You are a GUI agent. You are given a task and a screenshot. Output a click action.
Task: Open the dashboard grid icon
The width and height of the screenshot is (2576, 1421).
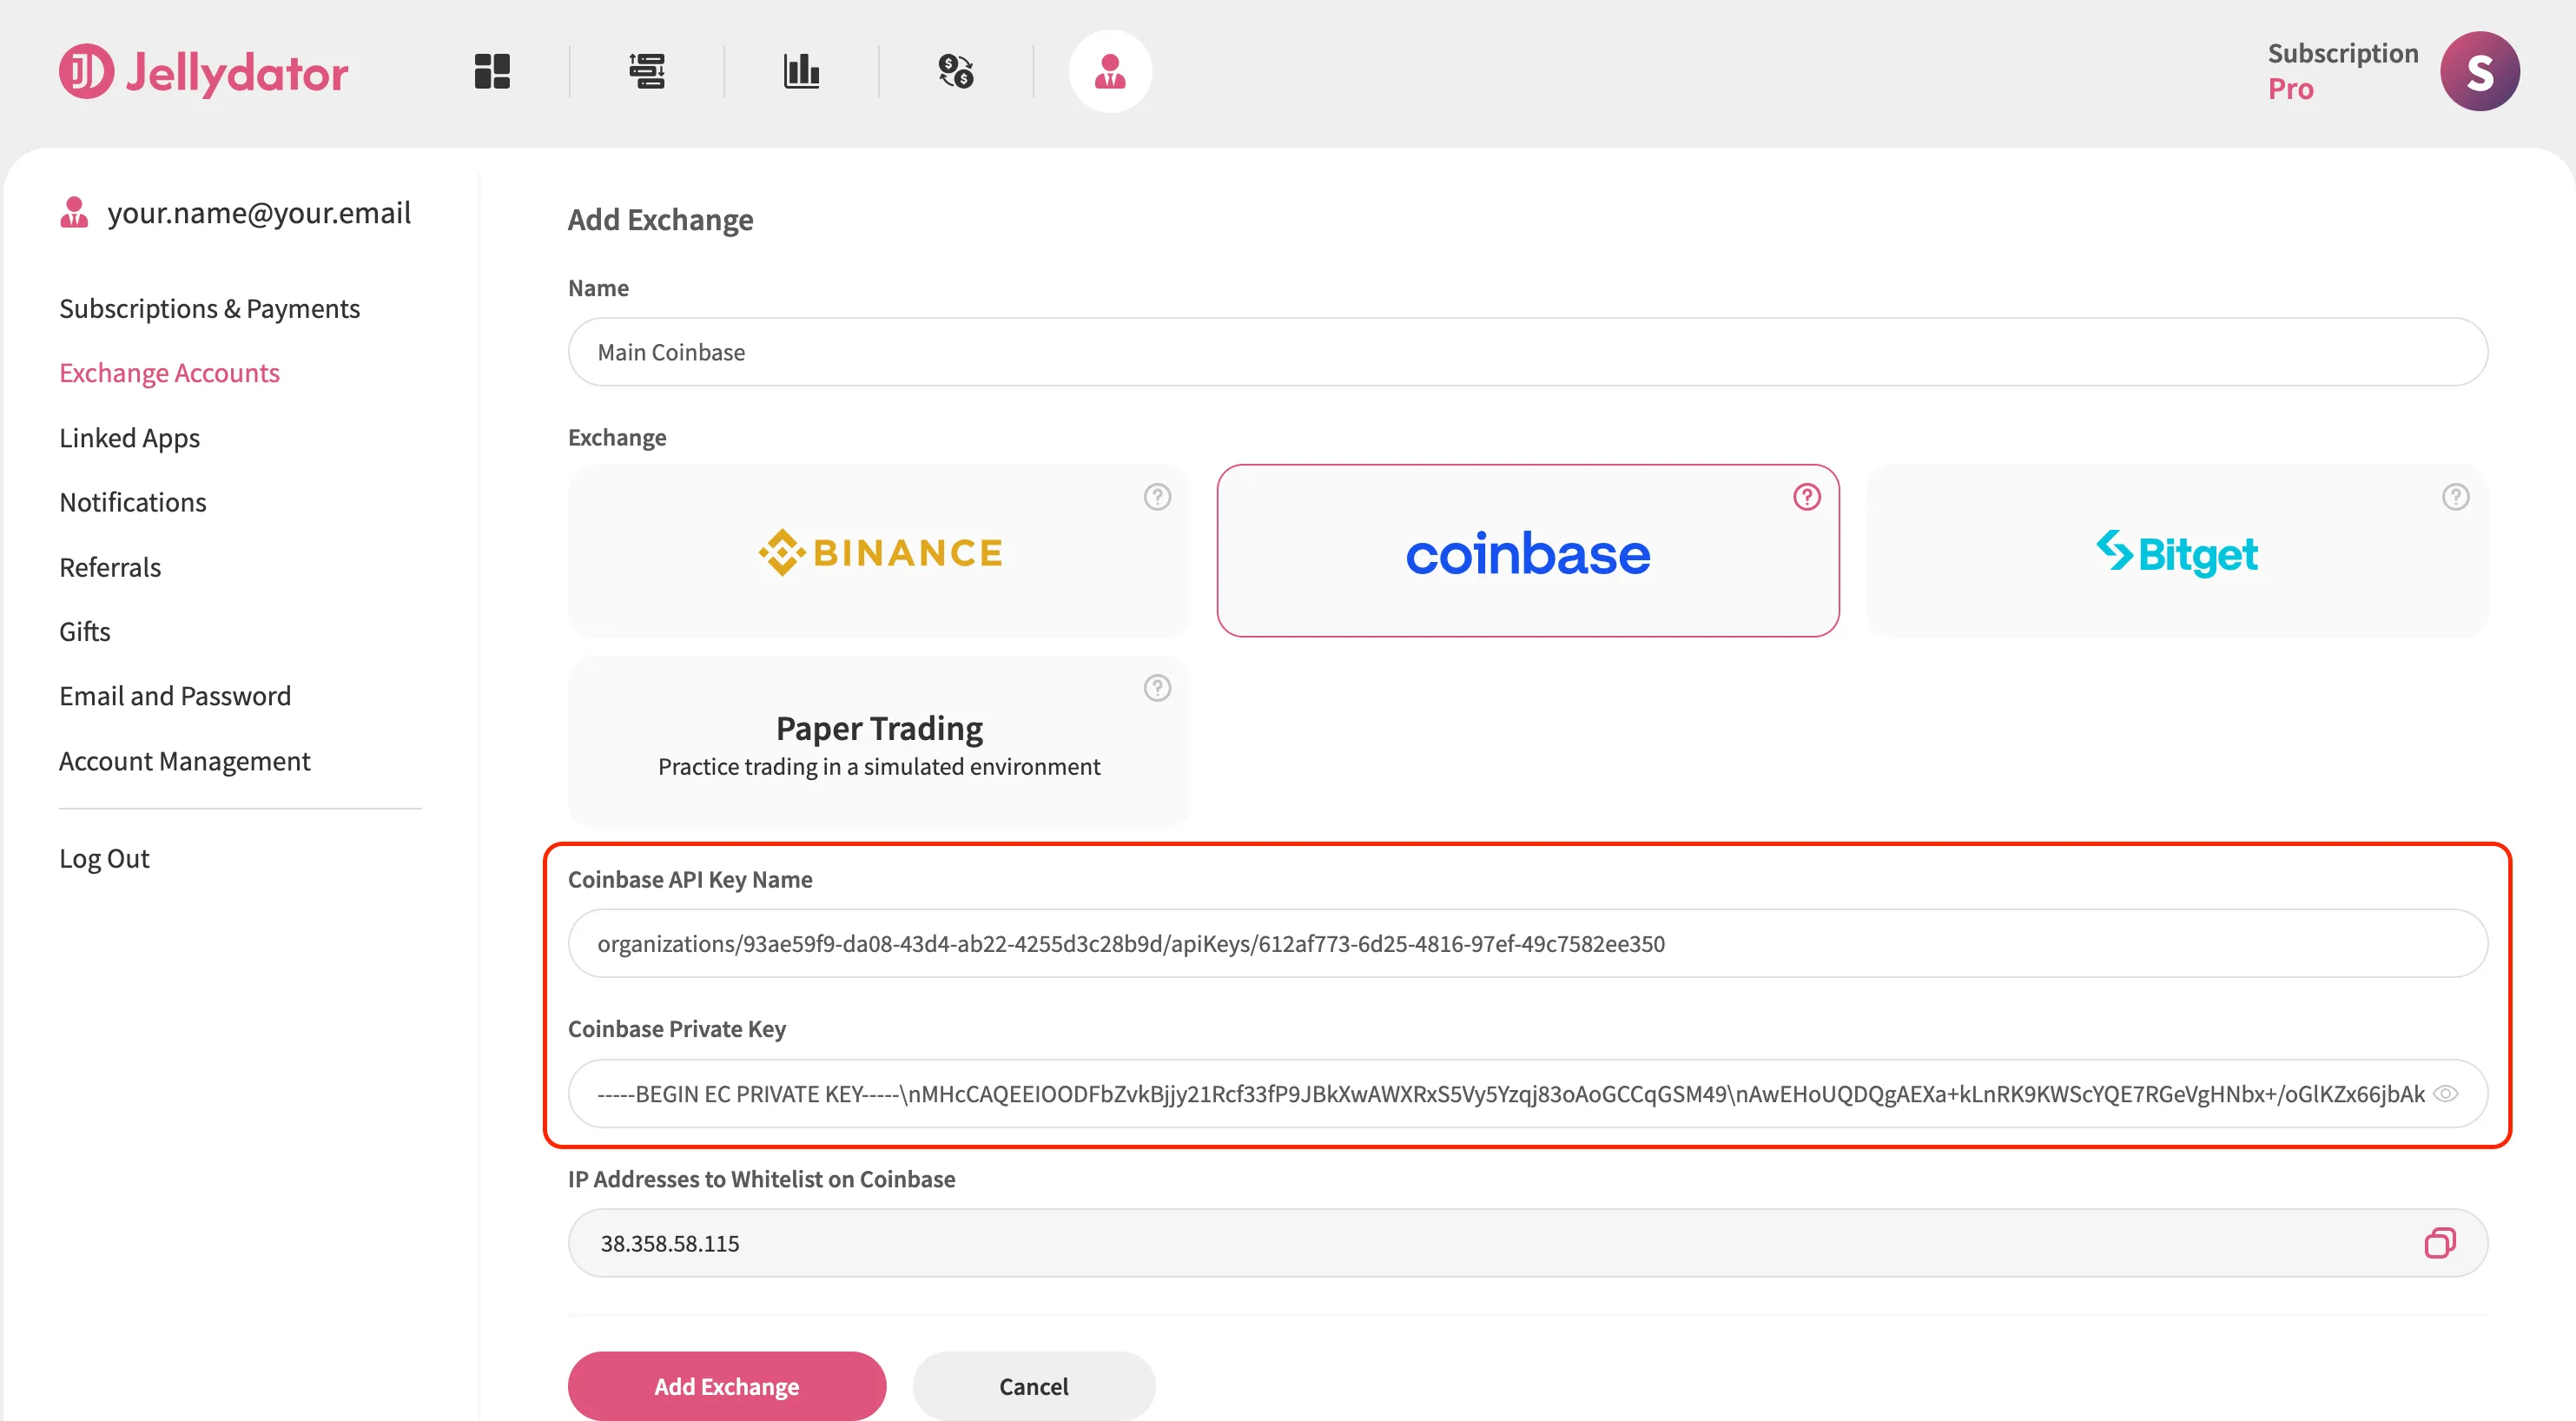(x=492, y=71)
